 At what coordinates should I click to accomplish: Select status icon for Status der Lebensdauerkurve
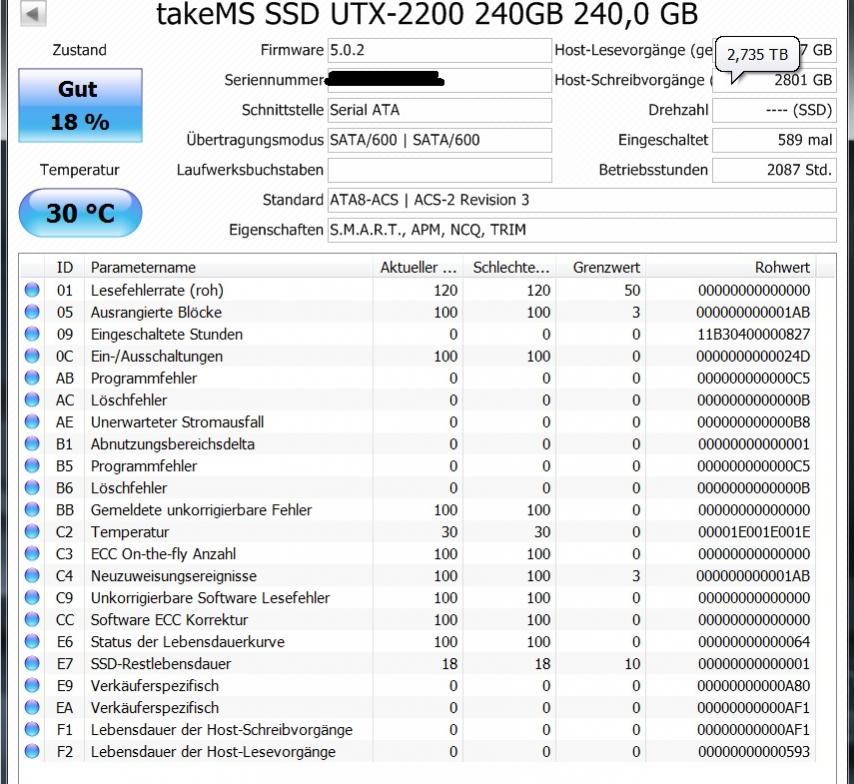click(32, 641)
